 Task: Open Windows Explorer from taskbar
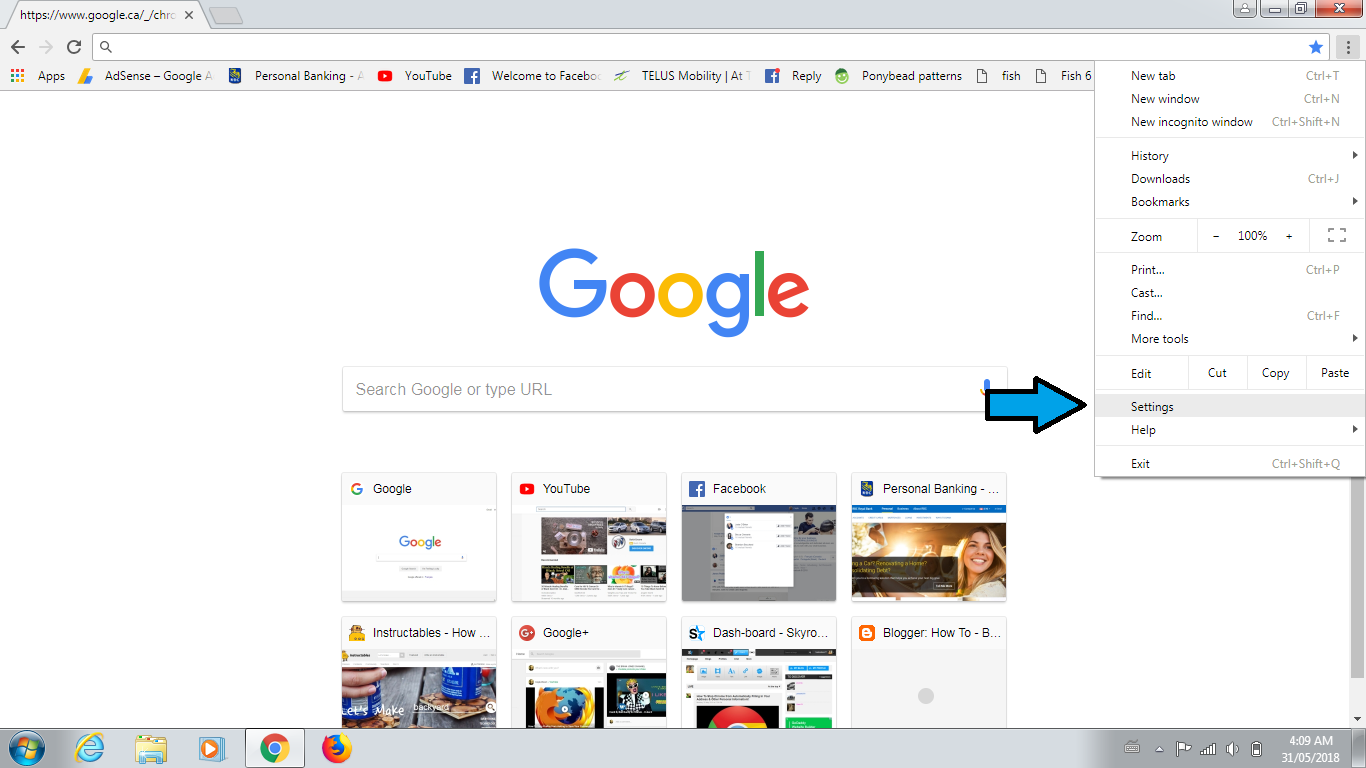pyautogui.click(x=151, y=748)
